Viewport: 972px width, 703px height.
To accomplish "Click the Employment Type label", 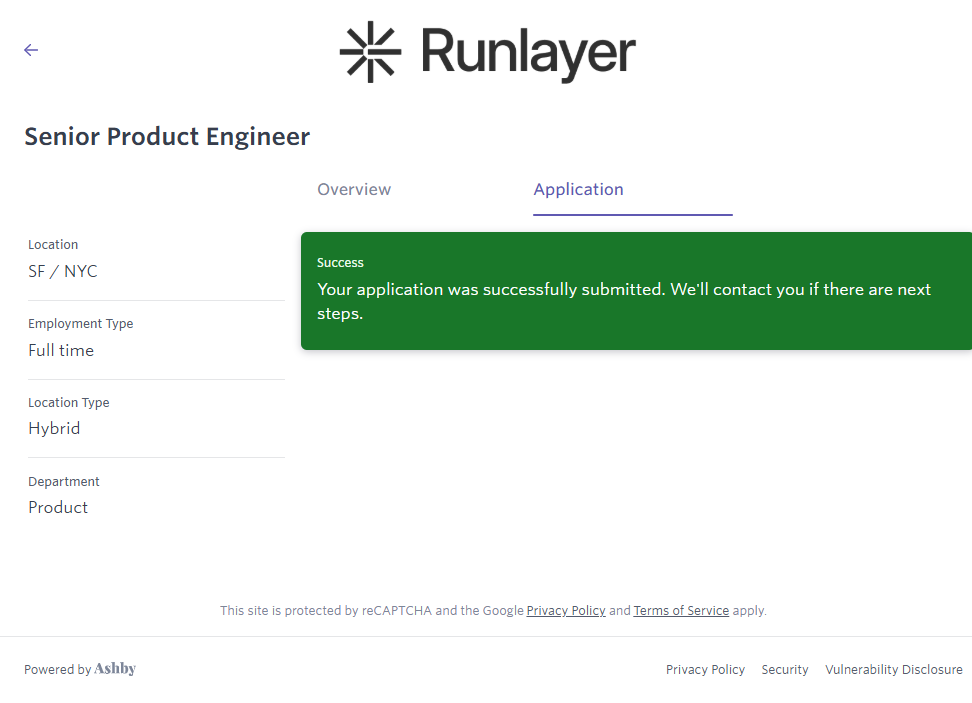I will (x=80, y=324).
